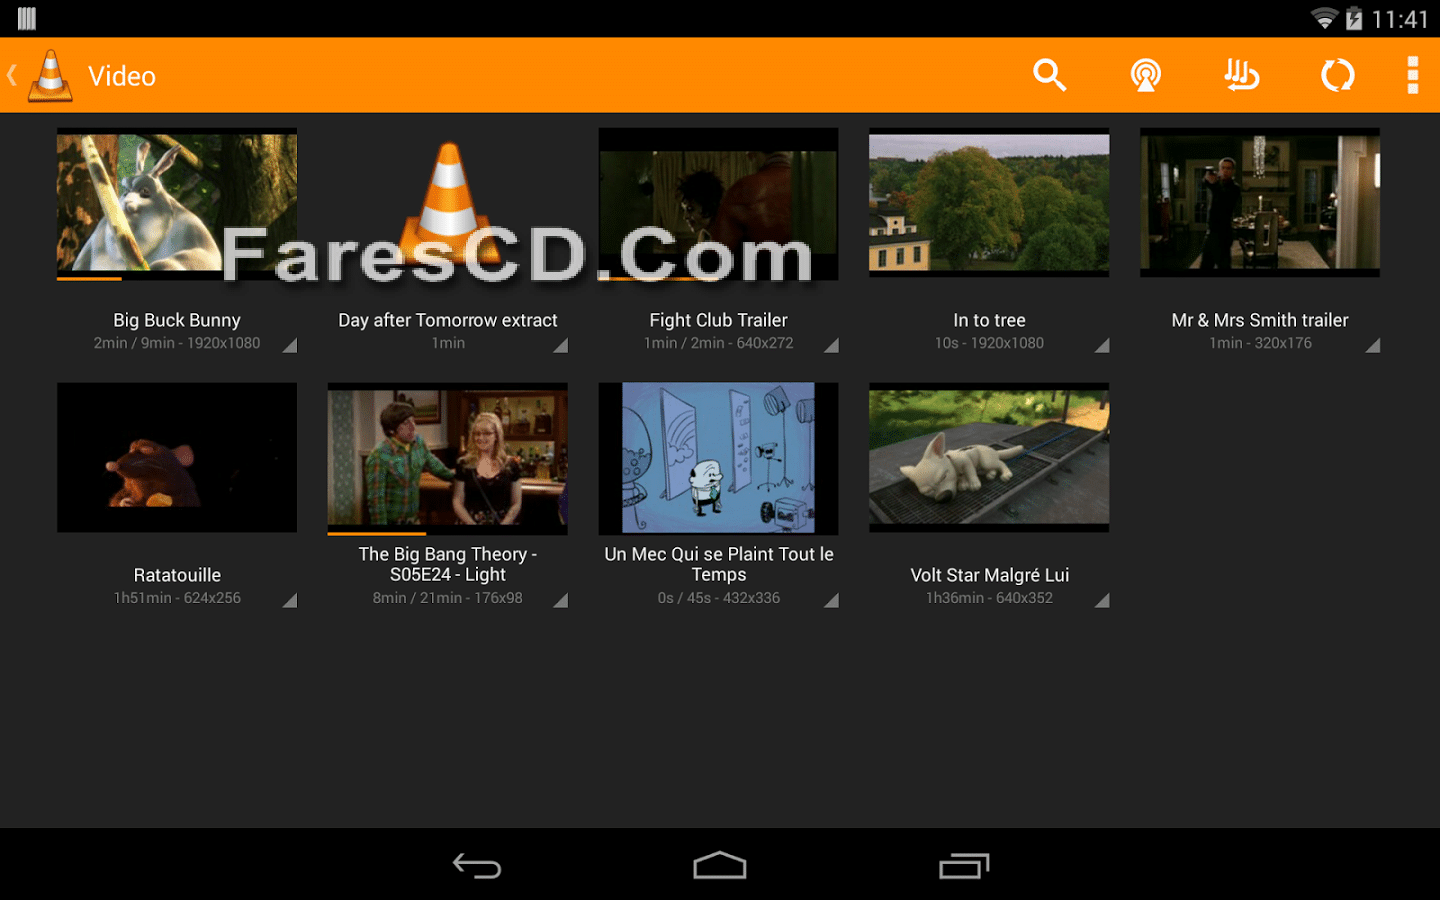The height and width of the screenshot is (900, 1440).
Task: Tap the Android back button
Action: [477, 865]
